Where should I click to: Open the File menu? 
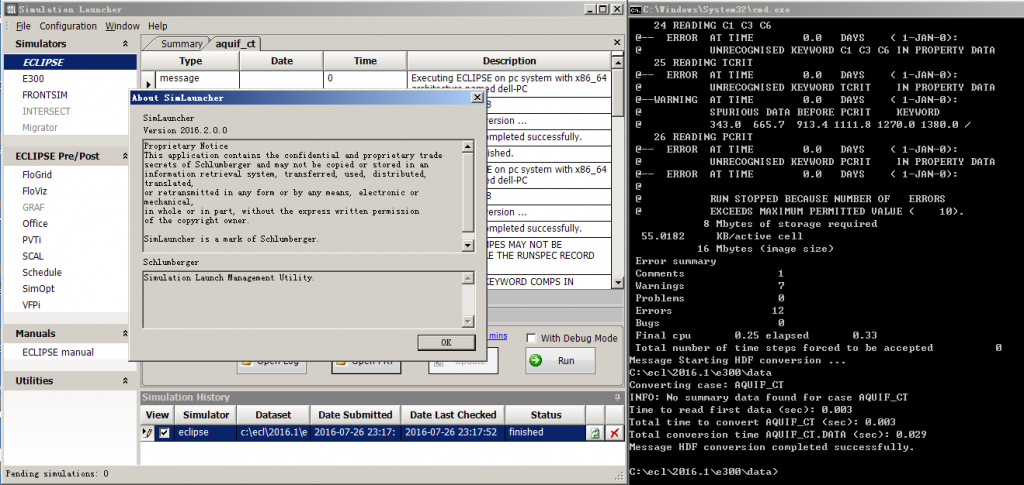(23, 26)
